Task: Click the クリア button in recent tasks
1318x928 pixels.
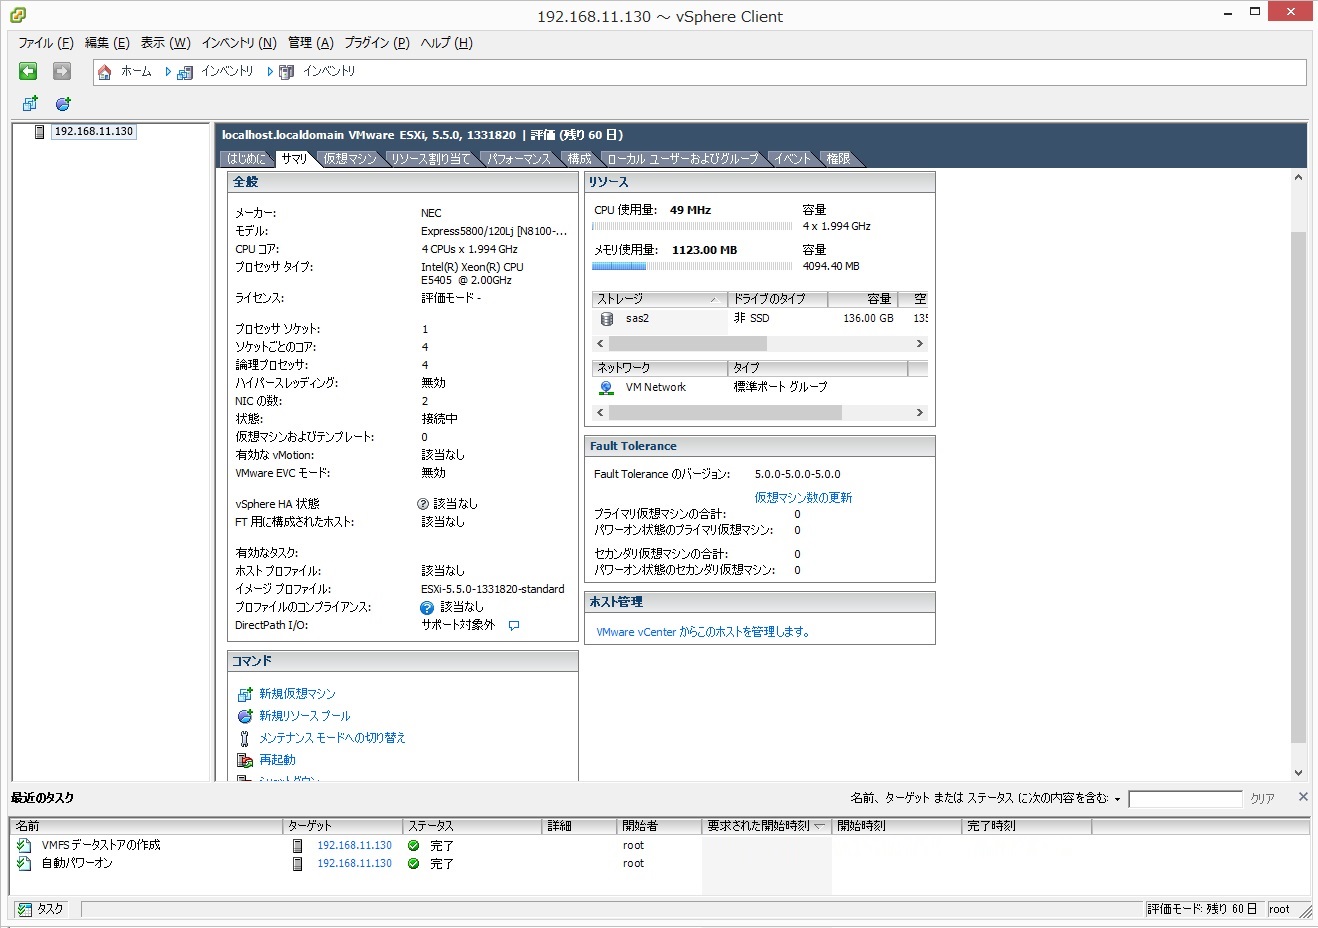Action: point(1262,799)
